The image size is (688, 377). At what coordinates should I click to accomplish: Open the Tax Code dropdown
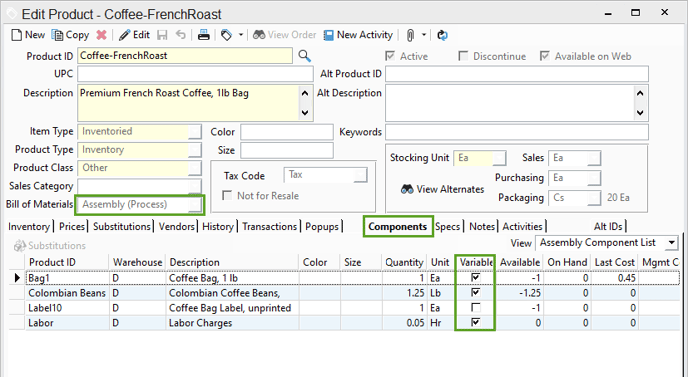(x=361, y=175)
